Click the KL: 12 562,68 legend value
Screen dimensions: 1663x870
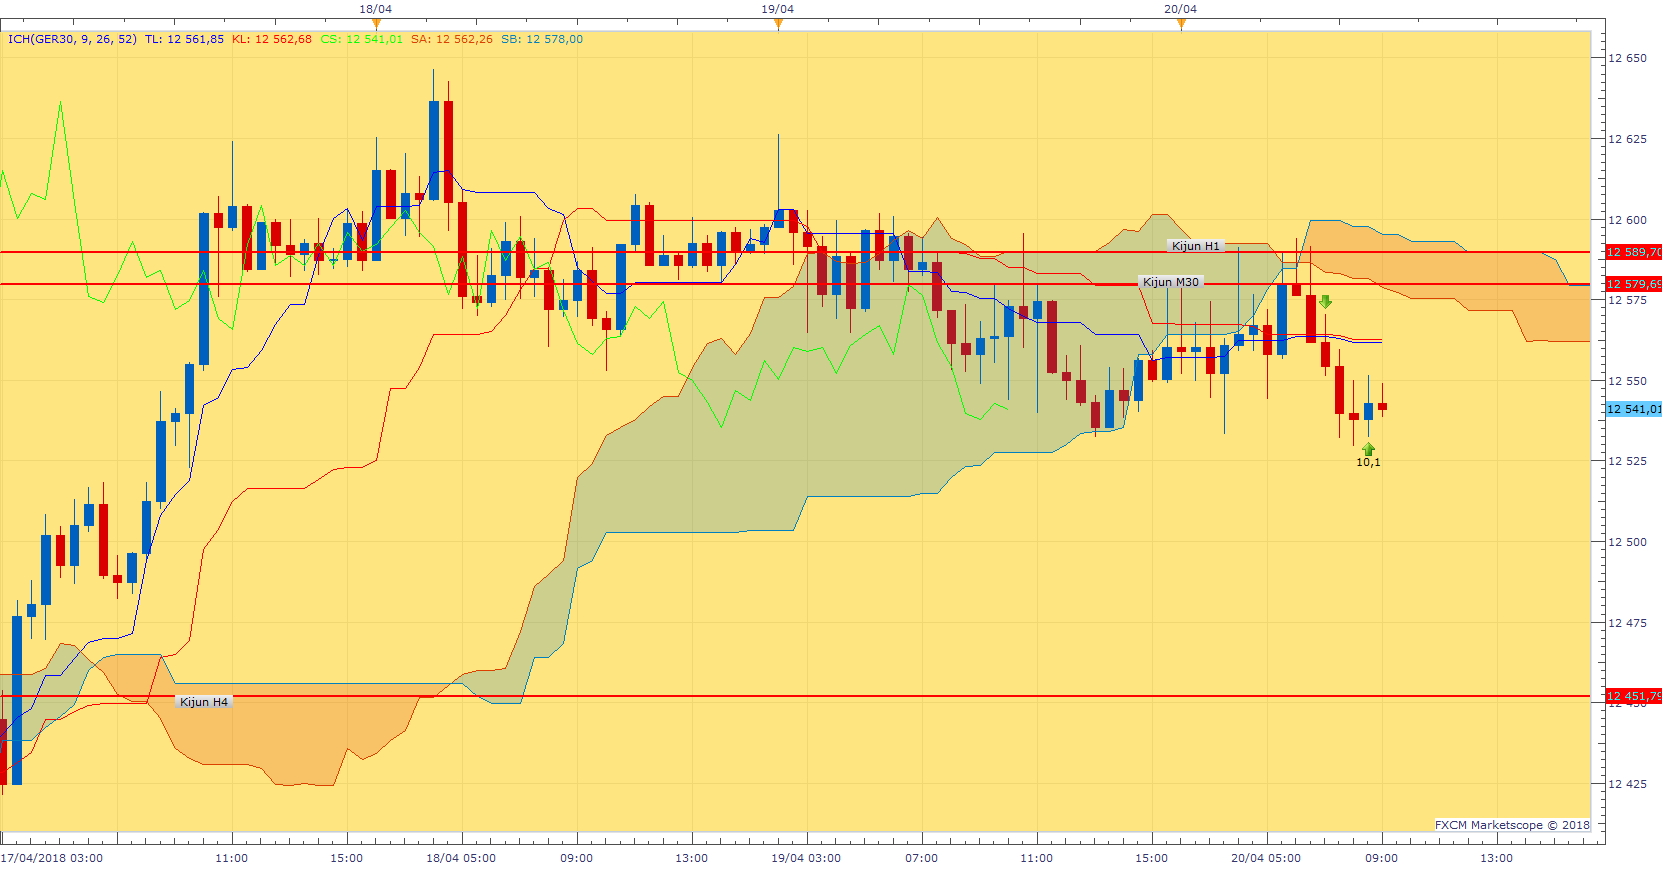coord(272,40)
